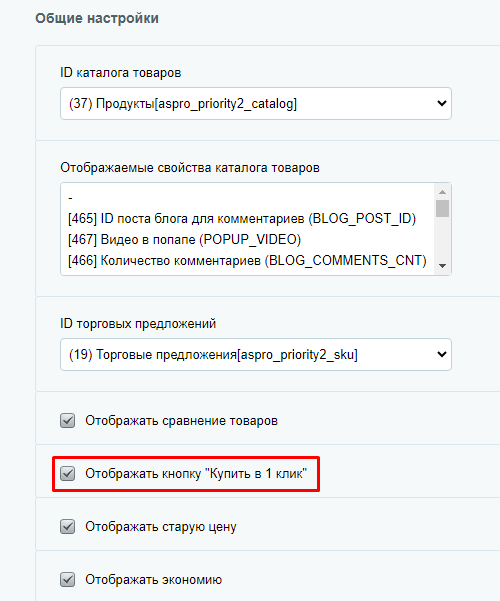This screenshot has height=601, width=500.
Task: Disable Отображать экономию checkbox
Action: pos(67,580)
